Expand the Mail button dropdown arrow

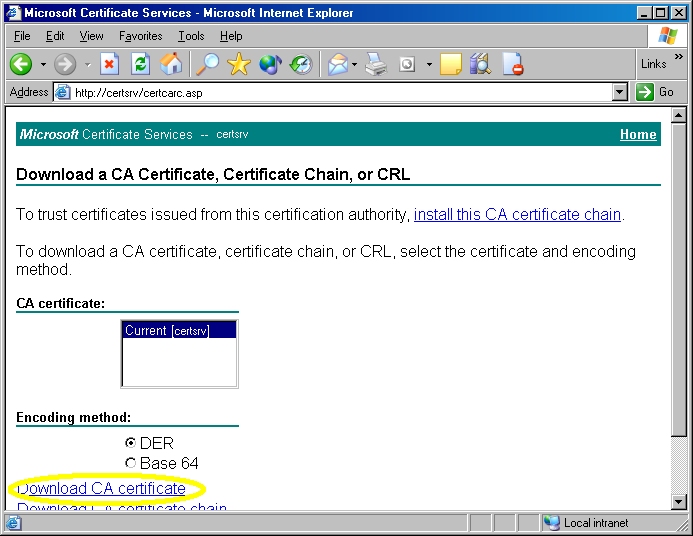354,65
